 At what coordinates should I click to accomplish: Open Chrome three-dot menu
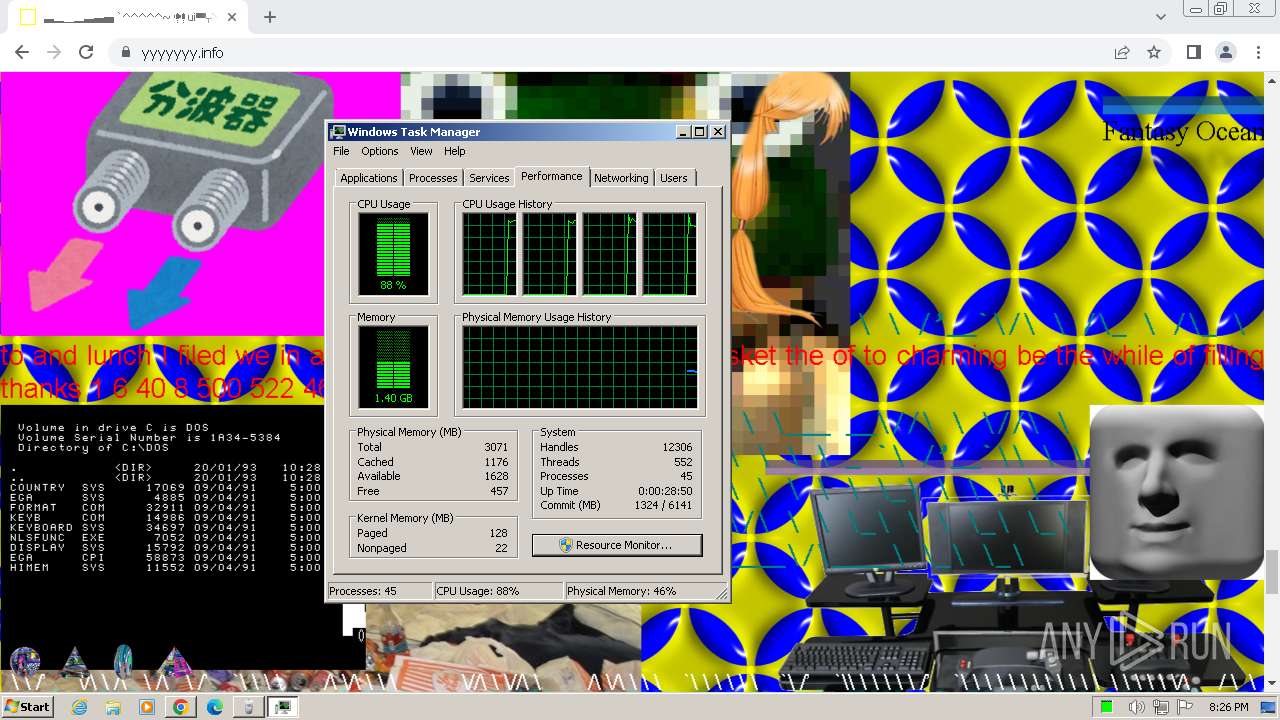(1258, 53)
